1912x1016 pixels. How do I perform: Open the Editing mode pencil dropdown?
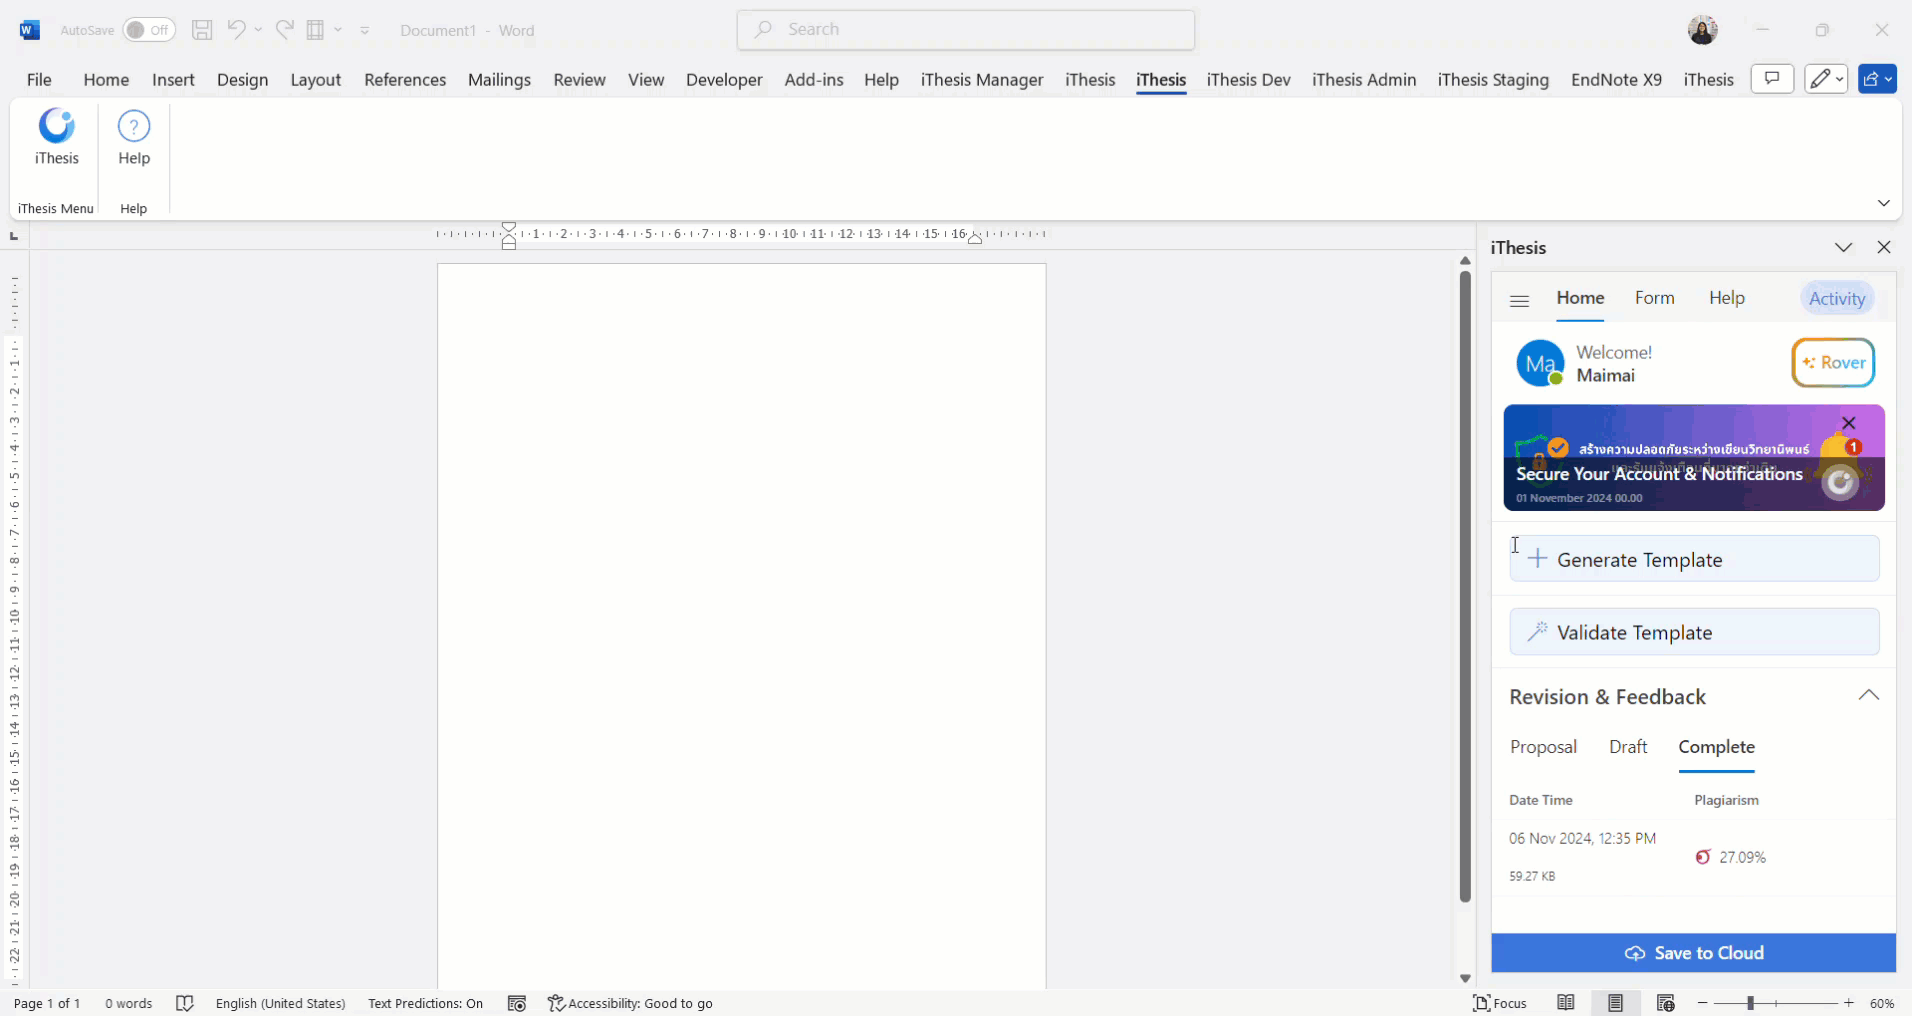pyautogui.click(x=1826, y=79)
